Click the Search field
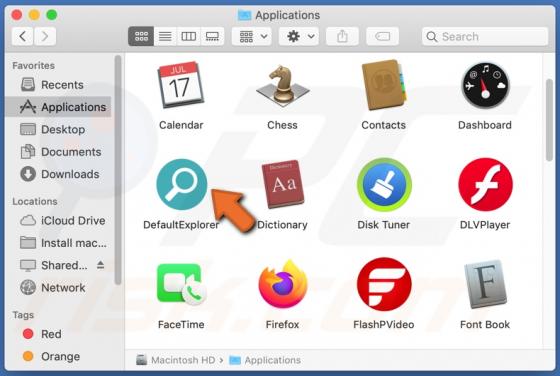Image resolution: width=560 pixels, height=376 pixels. pos(485,36)
